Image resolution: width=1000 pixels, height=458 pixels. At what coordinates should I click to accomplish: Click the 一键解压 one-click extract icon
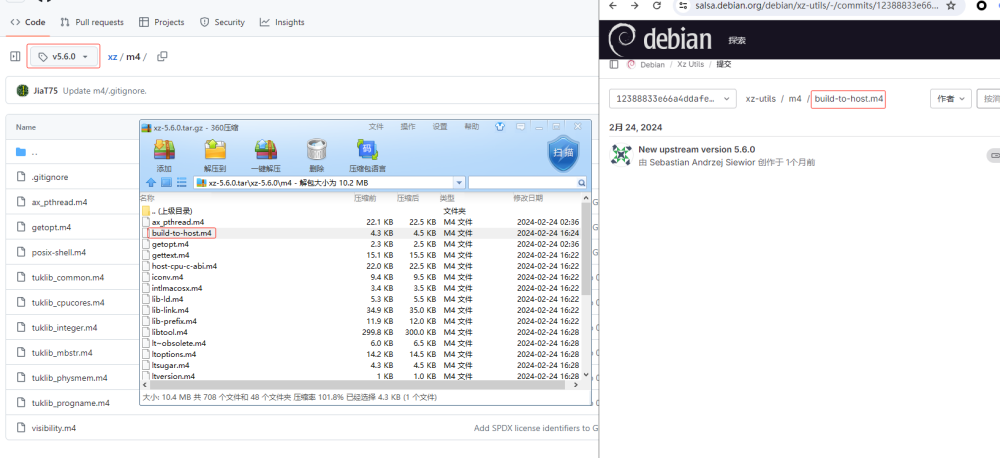[x=265, y=151]
